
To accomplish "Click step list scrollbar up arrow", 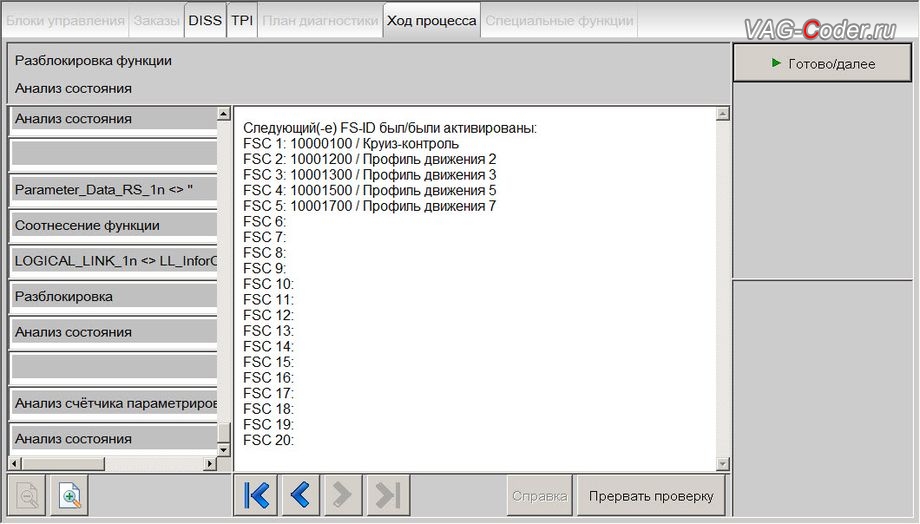I will (x=224, y=114).
